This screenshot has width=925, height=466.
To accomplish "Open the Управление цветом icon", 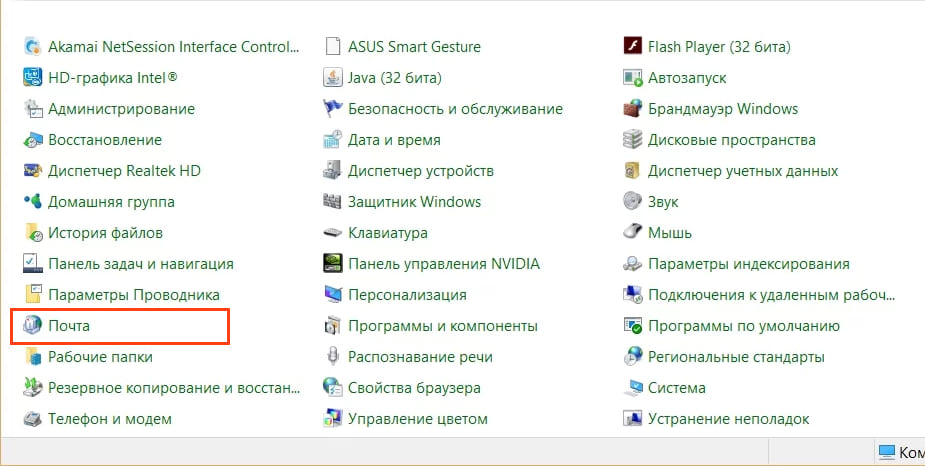I will pos(333,419).
